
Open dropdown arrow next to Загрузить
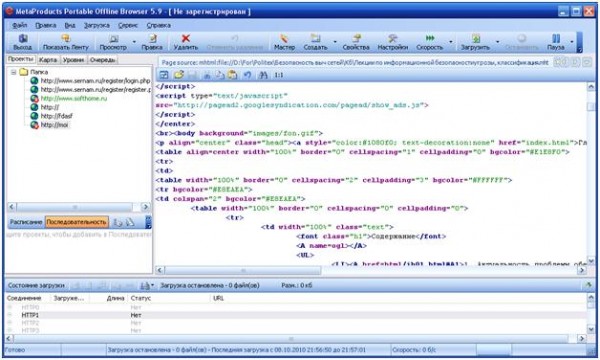[x=497, y=42]
